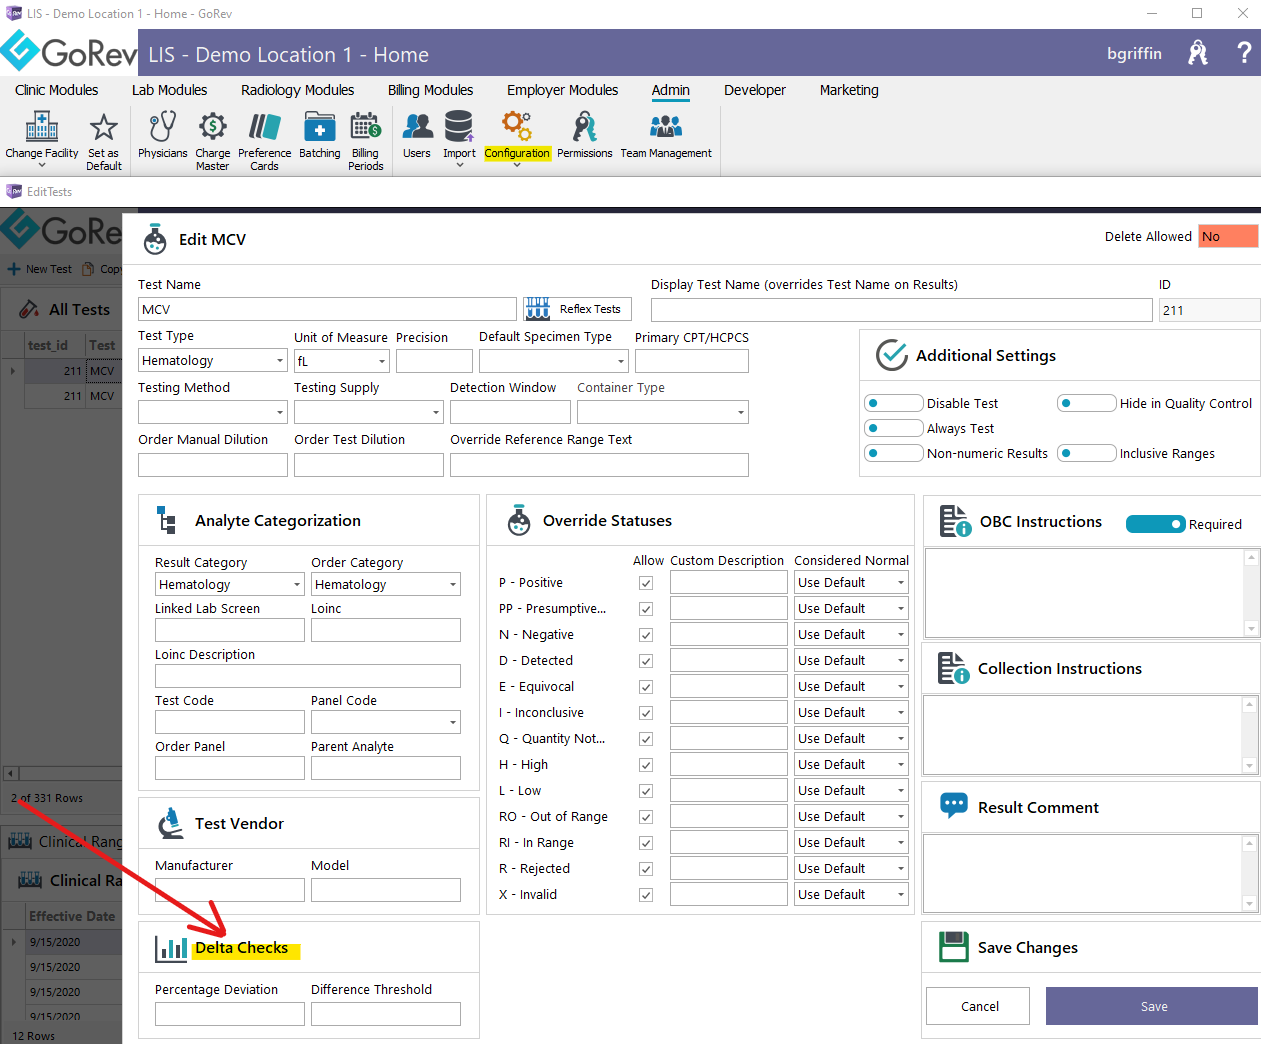Click Set as Default star icon
Image resolution: width=1261 pixels, height=1044 pixels.
pyautogui.click(x=104, y=127)
